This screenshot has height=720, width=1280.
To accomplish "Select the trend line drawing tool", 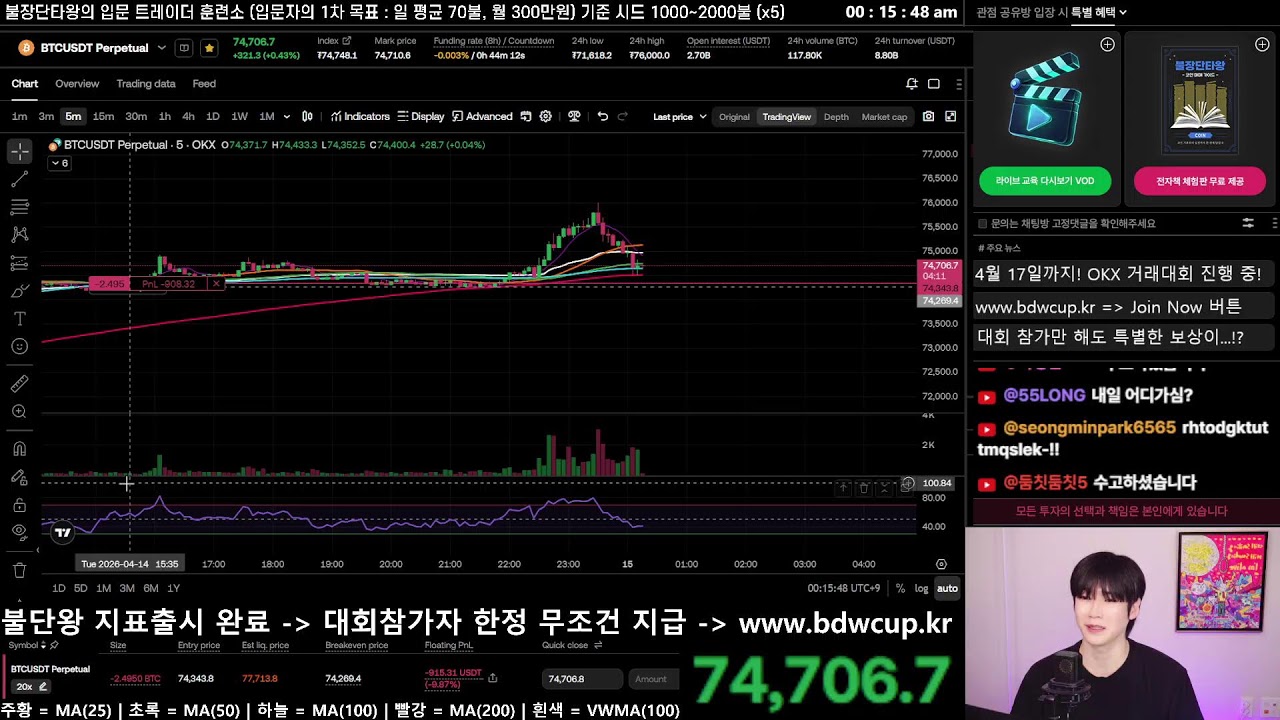I will click(x=19, y=180).
